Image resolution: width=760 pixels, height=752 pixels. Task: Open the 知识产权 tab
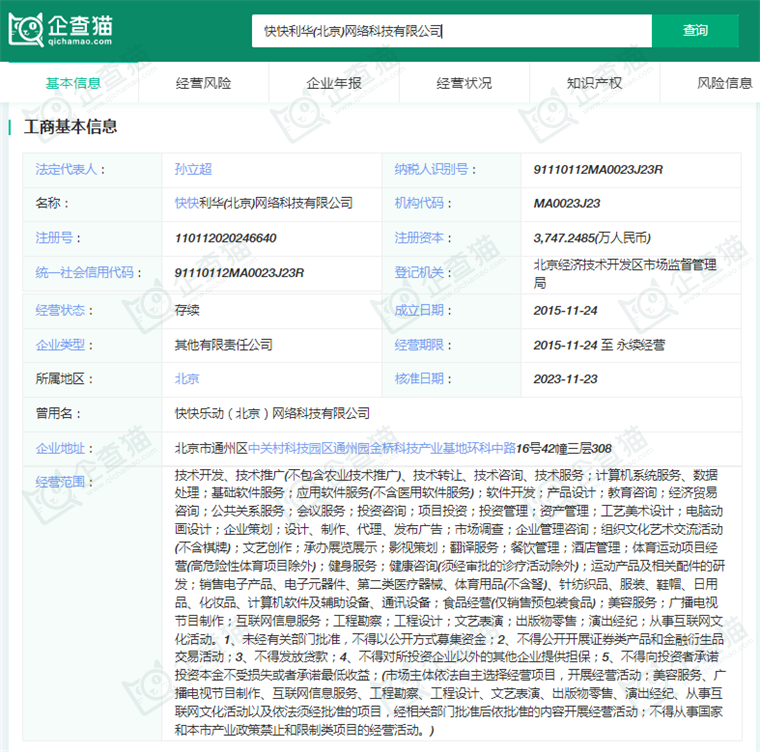(x=595, y=83)
